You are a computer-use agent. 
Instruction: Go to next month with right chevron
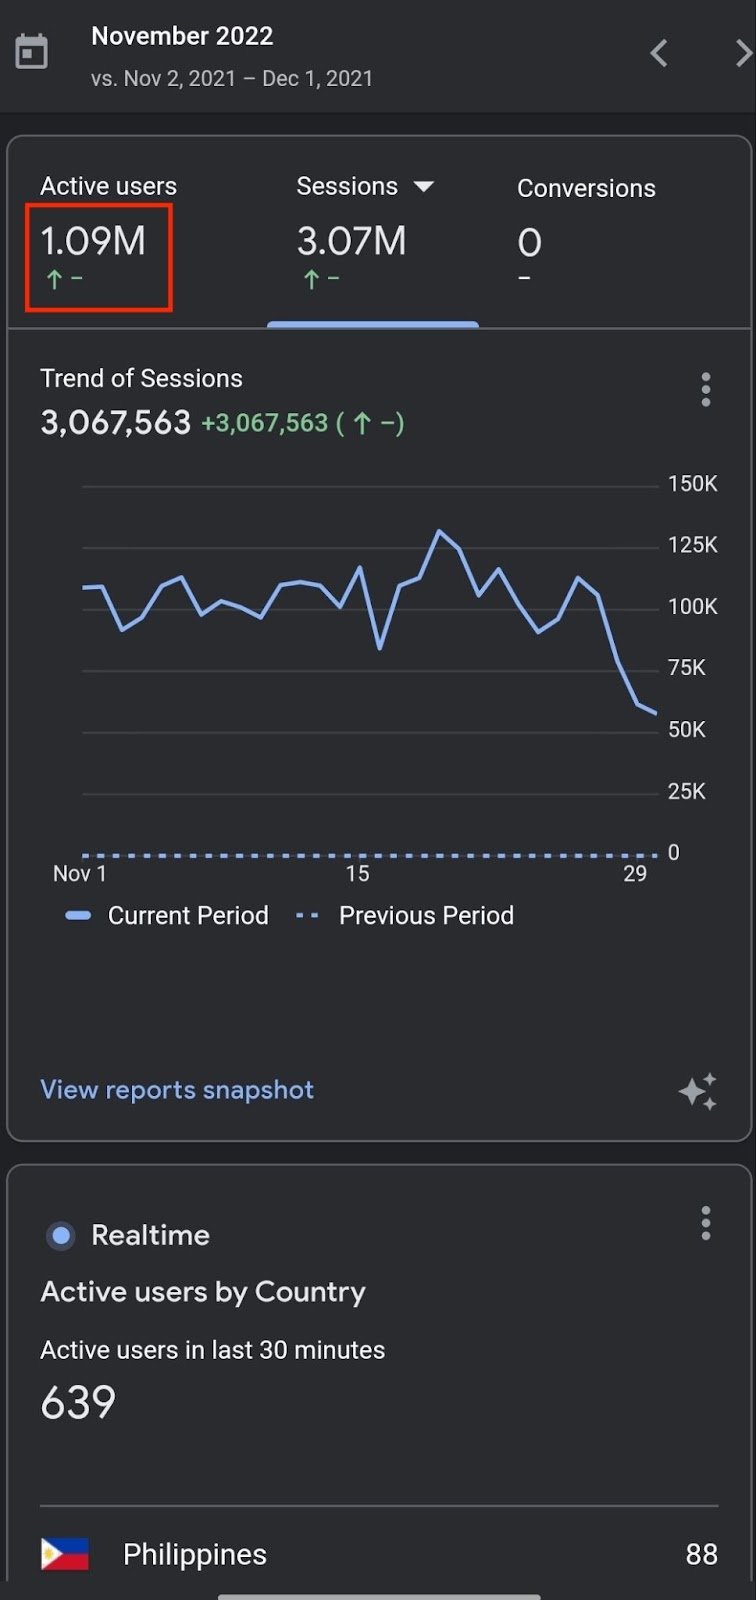coord(742,53)
